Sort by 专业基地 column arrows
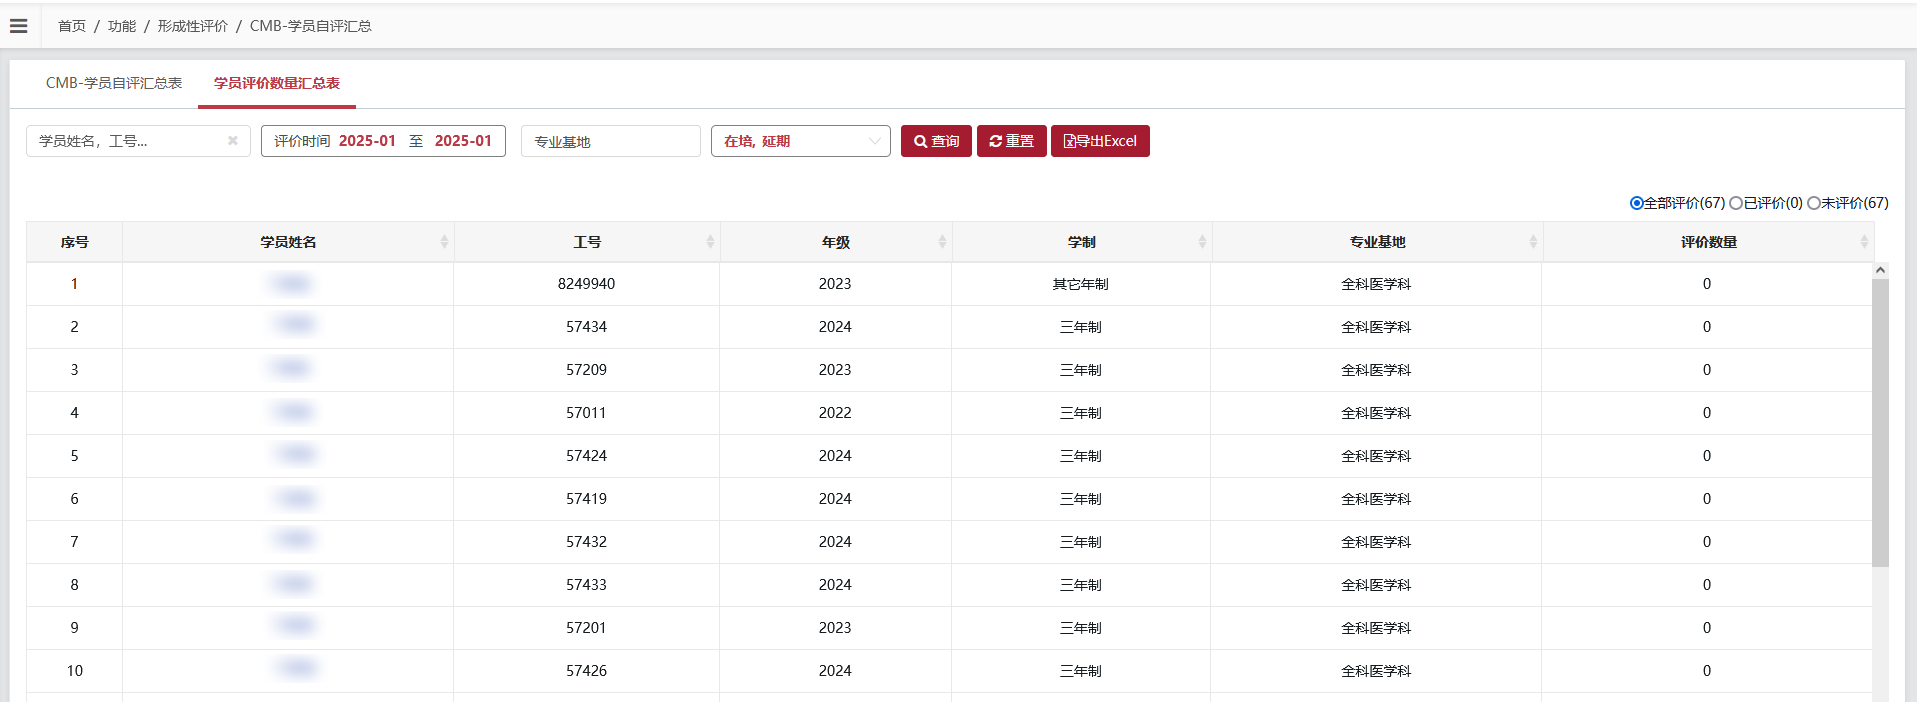1917x702 pixels. [1533, 242]
